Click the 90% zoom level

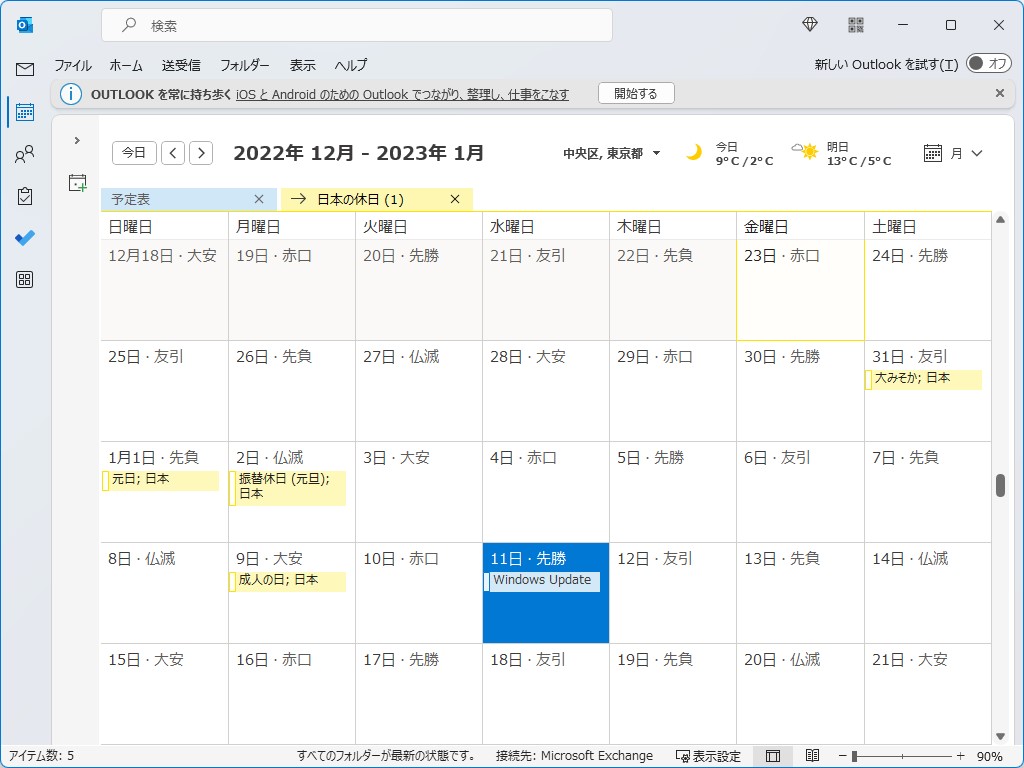pyautogui.click(x=989, y=756)
